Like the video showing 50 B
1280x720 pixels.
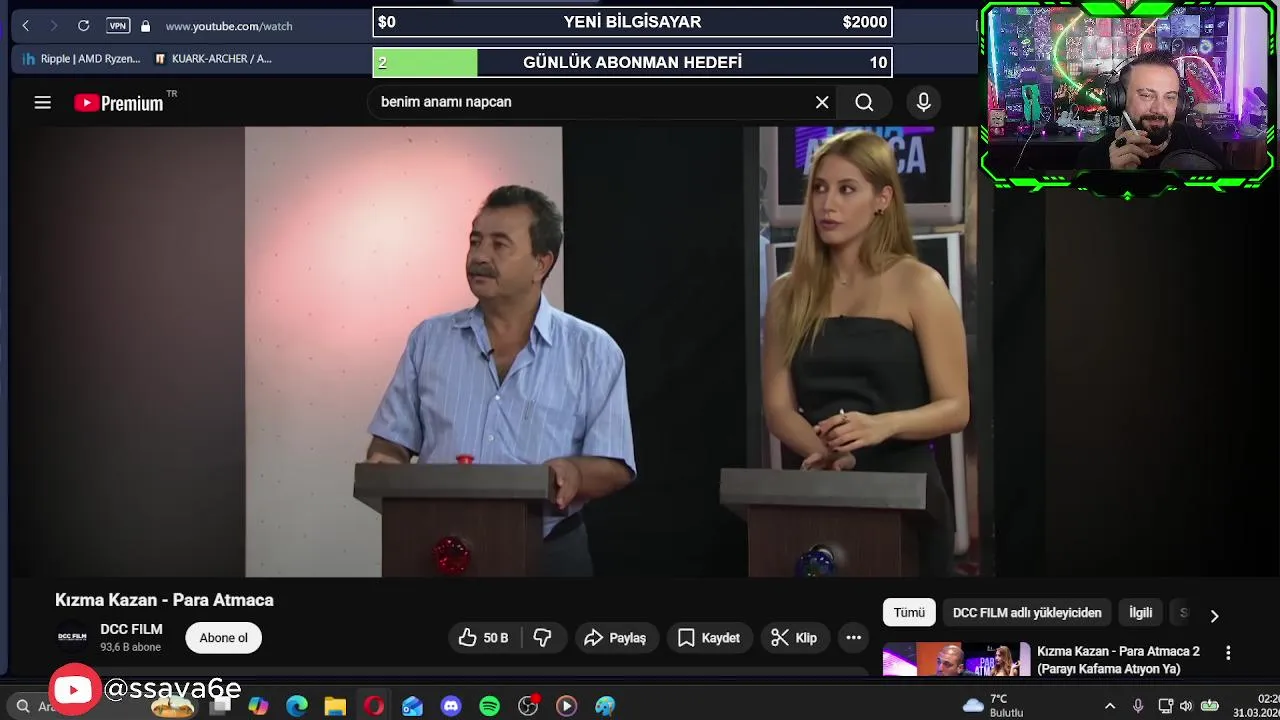tap(485, 638)
